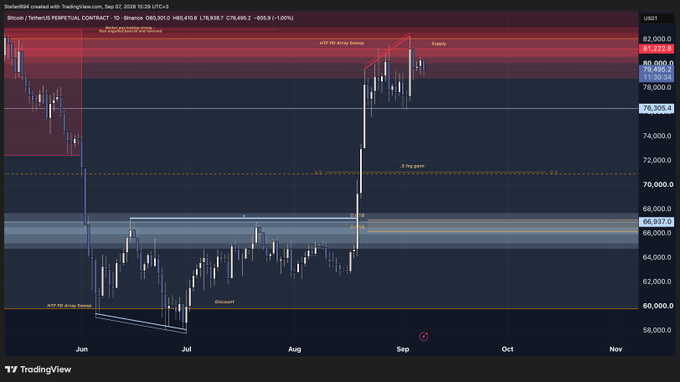
Task: Select the Supply zone text label
Action: point(439,44)
